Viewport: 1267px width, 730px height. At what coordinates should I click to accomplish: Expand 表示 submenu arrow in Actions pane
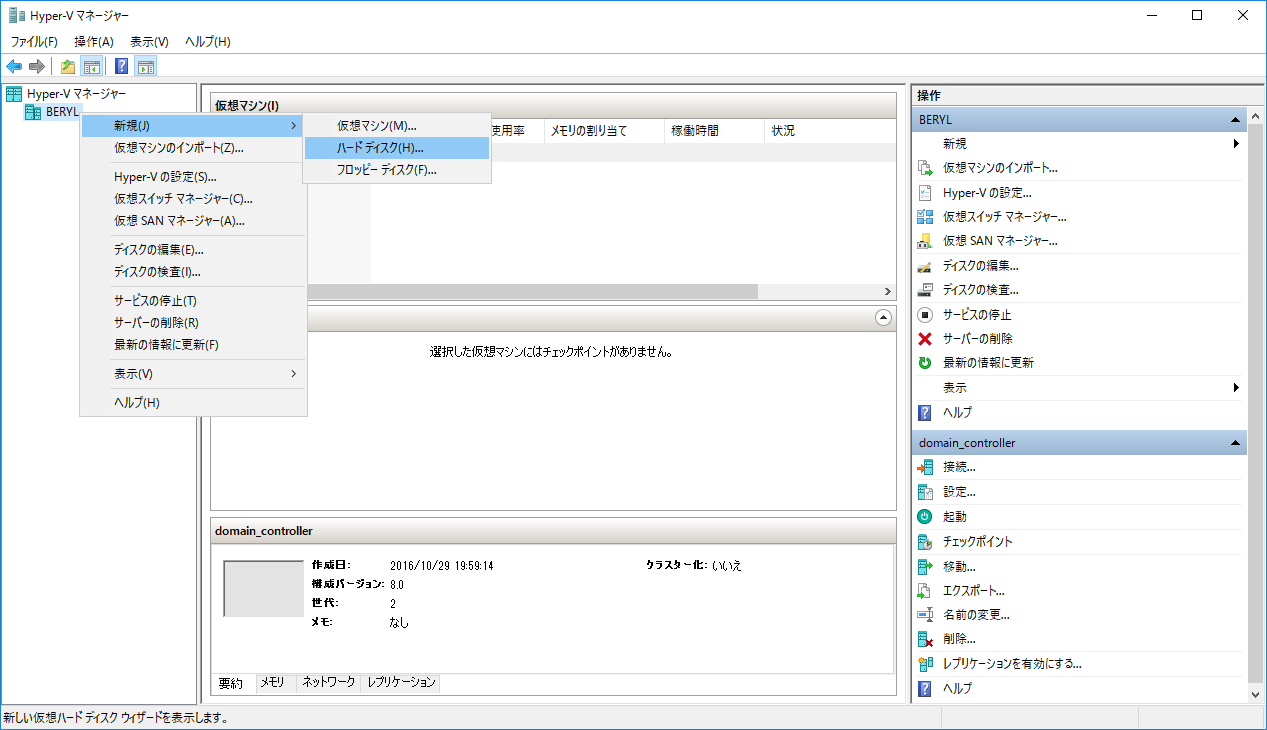click(1236, 388)
